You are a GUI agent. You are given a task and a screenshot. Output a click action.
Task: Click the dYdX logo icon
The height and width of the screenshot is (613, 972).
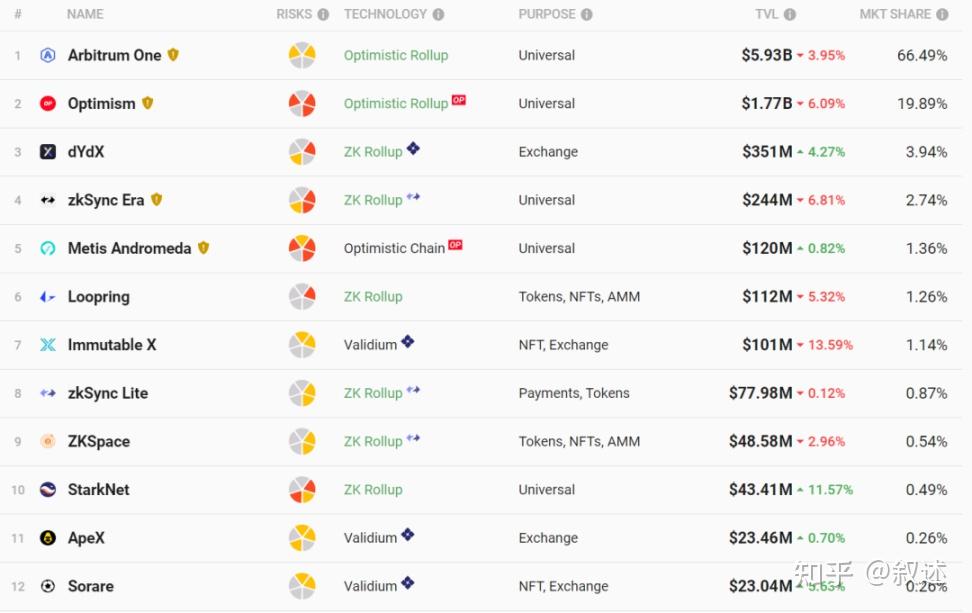coord(48,152)
